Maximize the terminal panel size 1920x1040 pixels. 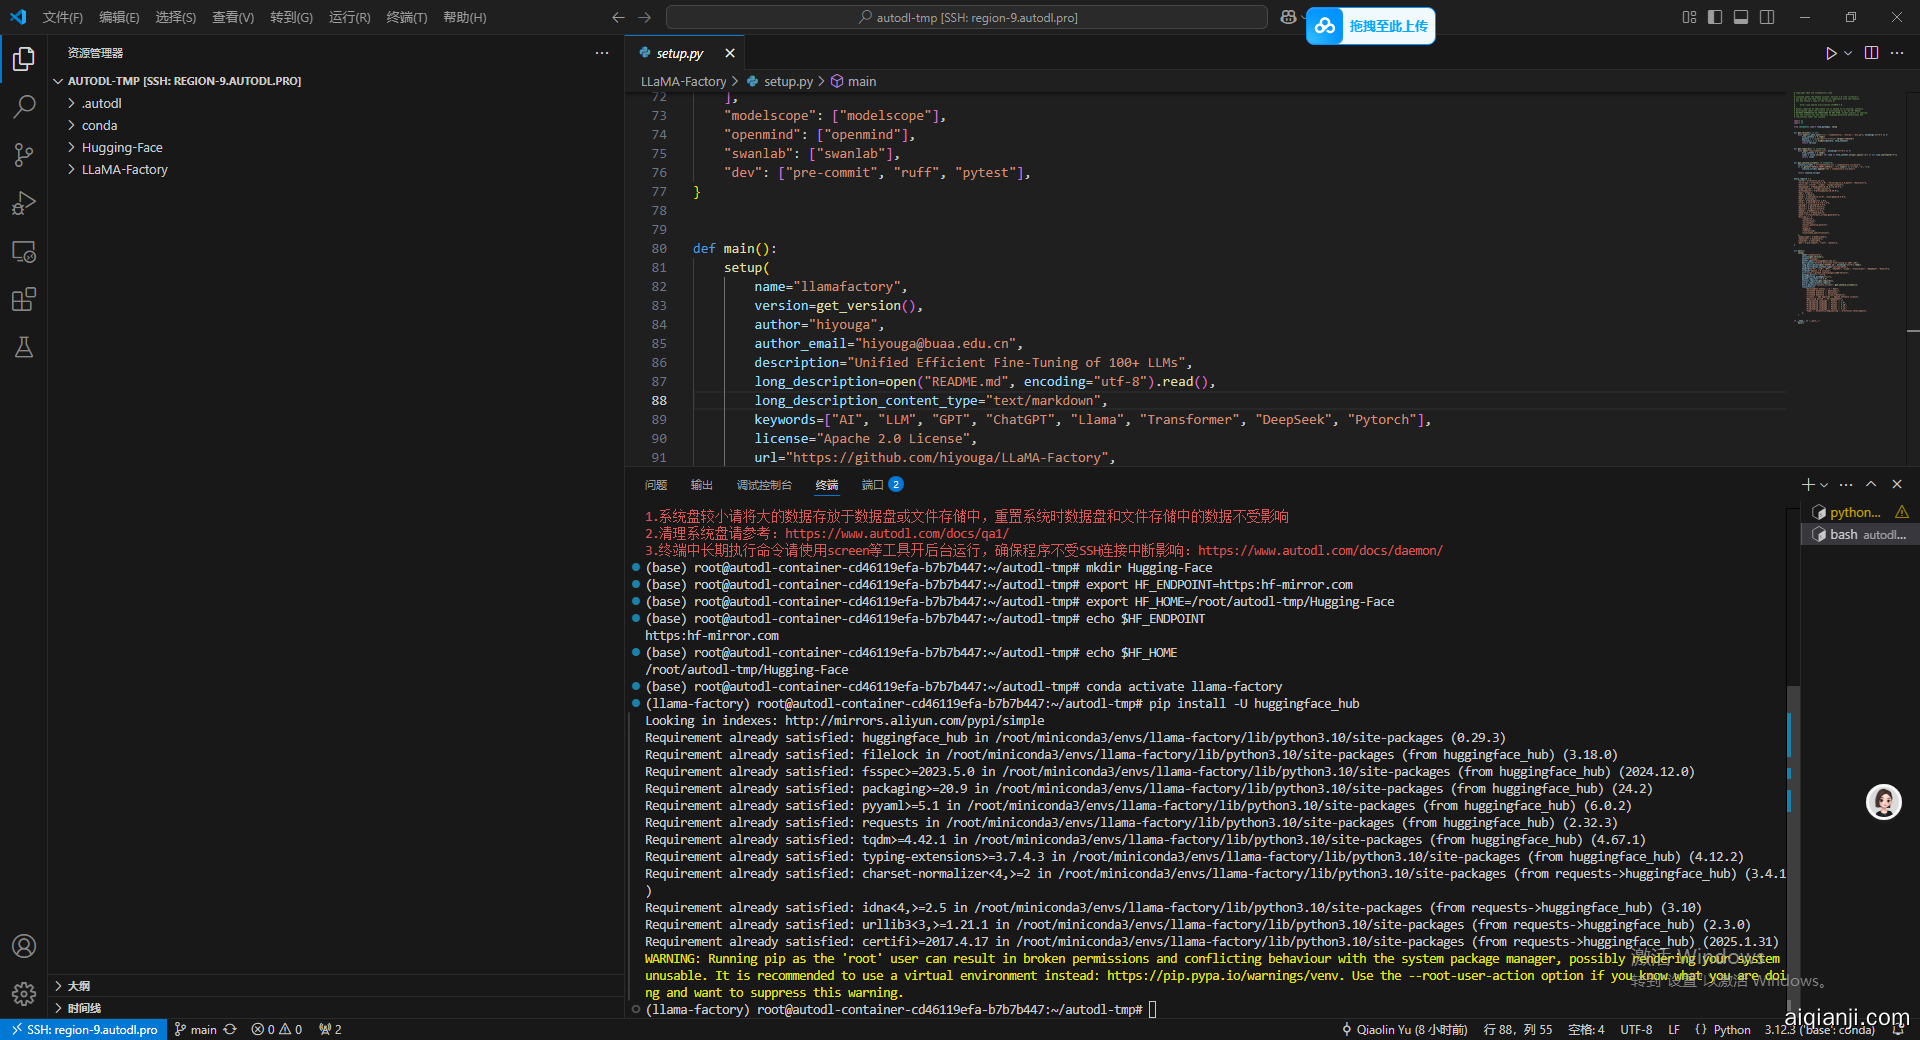coord(1871,484)
